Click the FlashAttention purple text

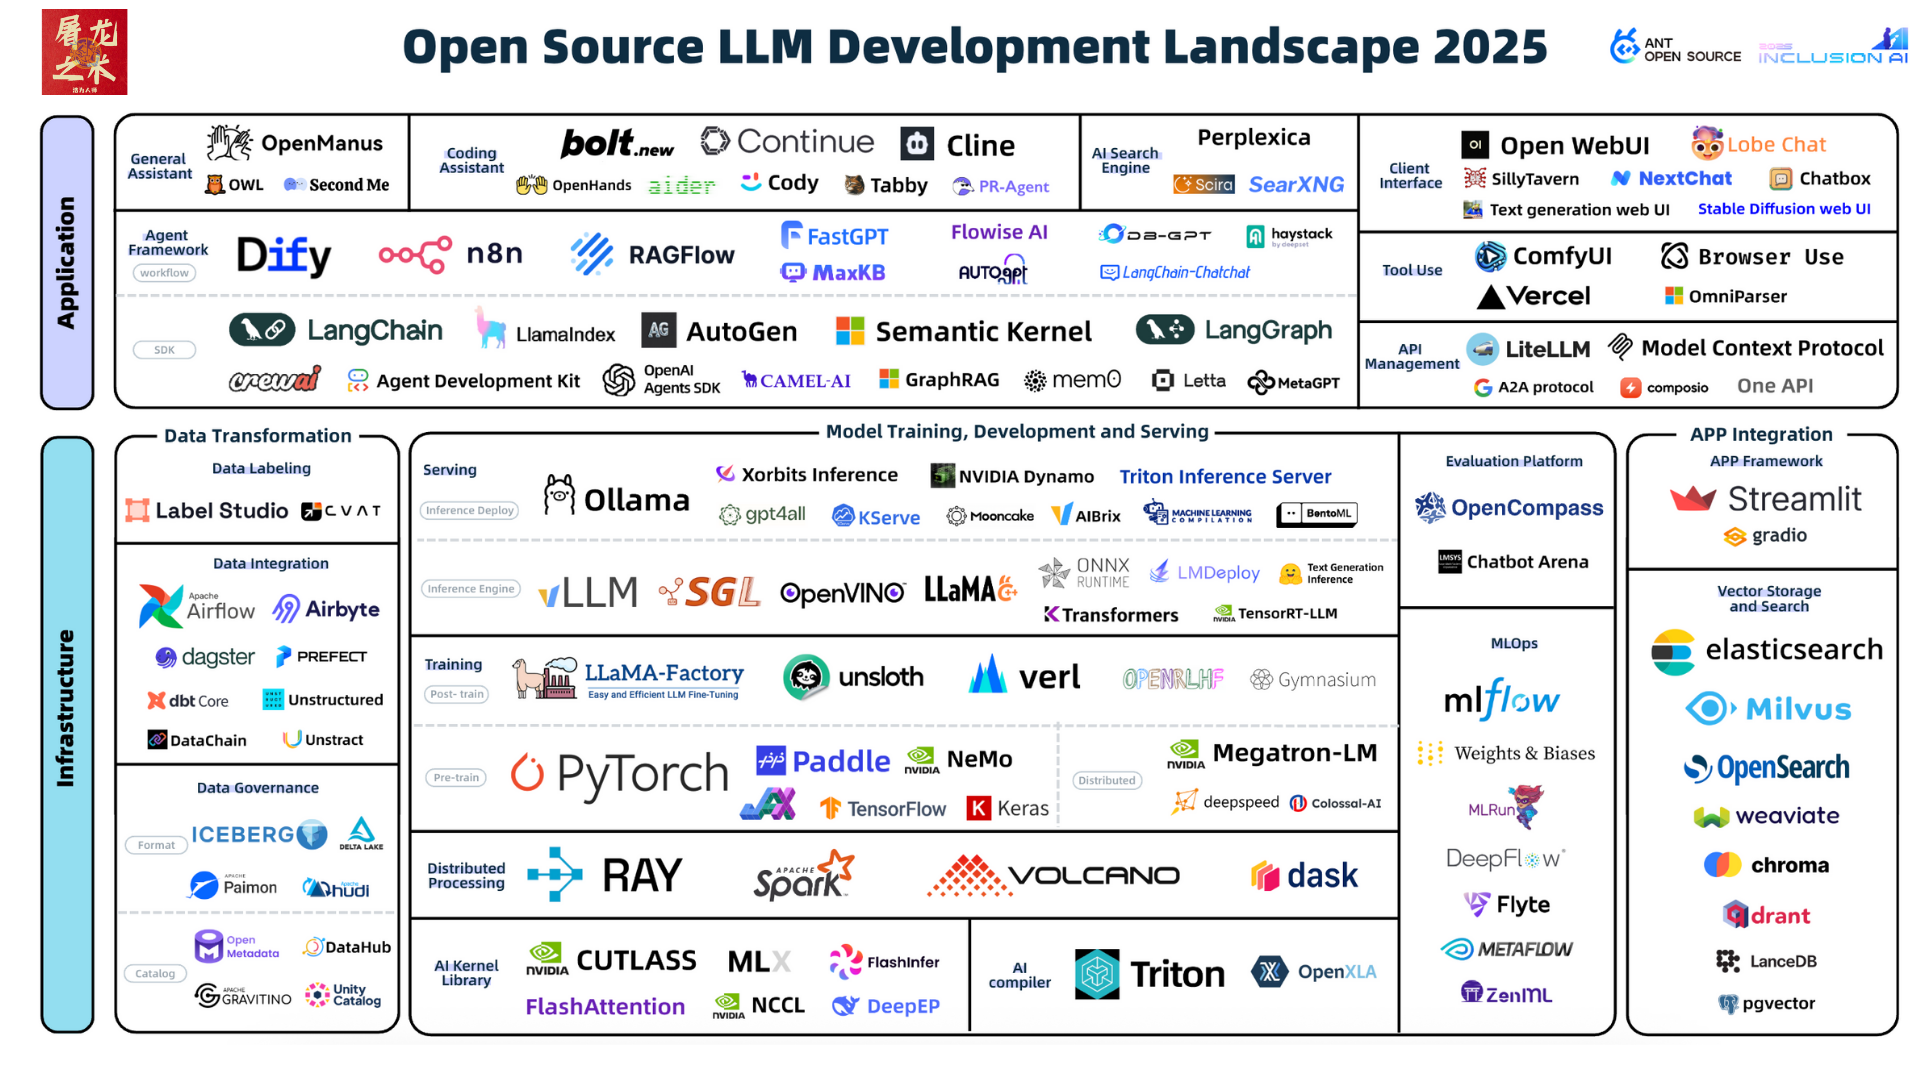coord(605,1006)
